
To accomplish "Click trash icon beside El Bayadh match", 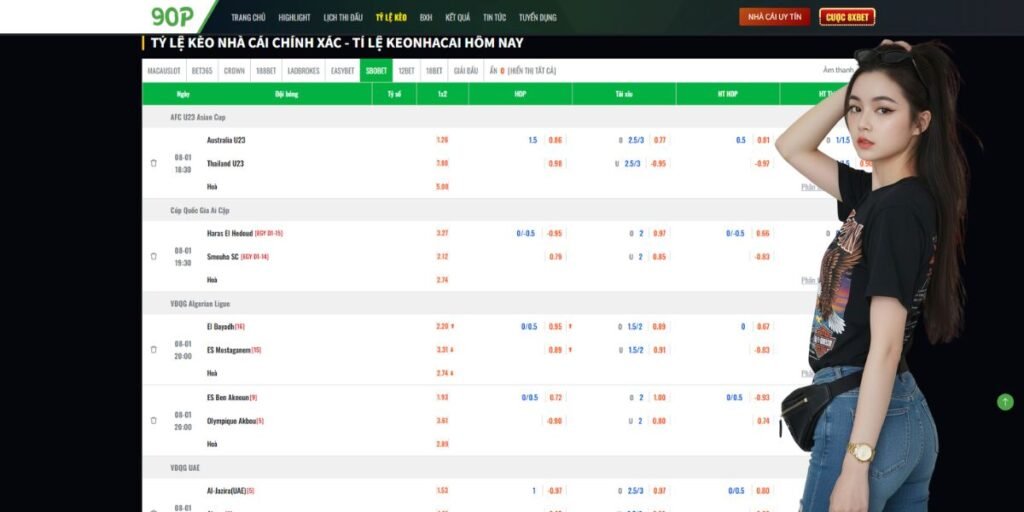I will pyautogui.click(x=154, y=349).
